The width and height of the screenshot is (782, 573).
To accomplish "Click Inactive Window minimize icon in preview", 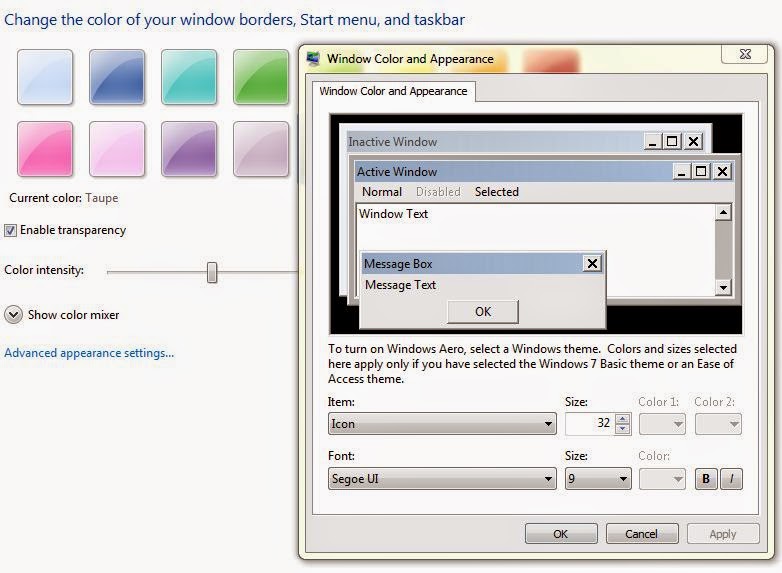I will tap(652, 142).
